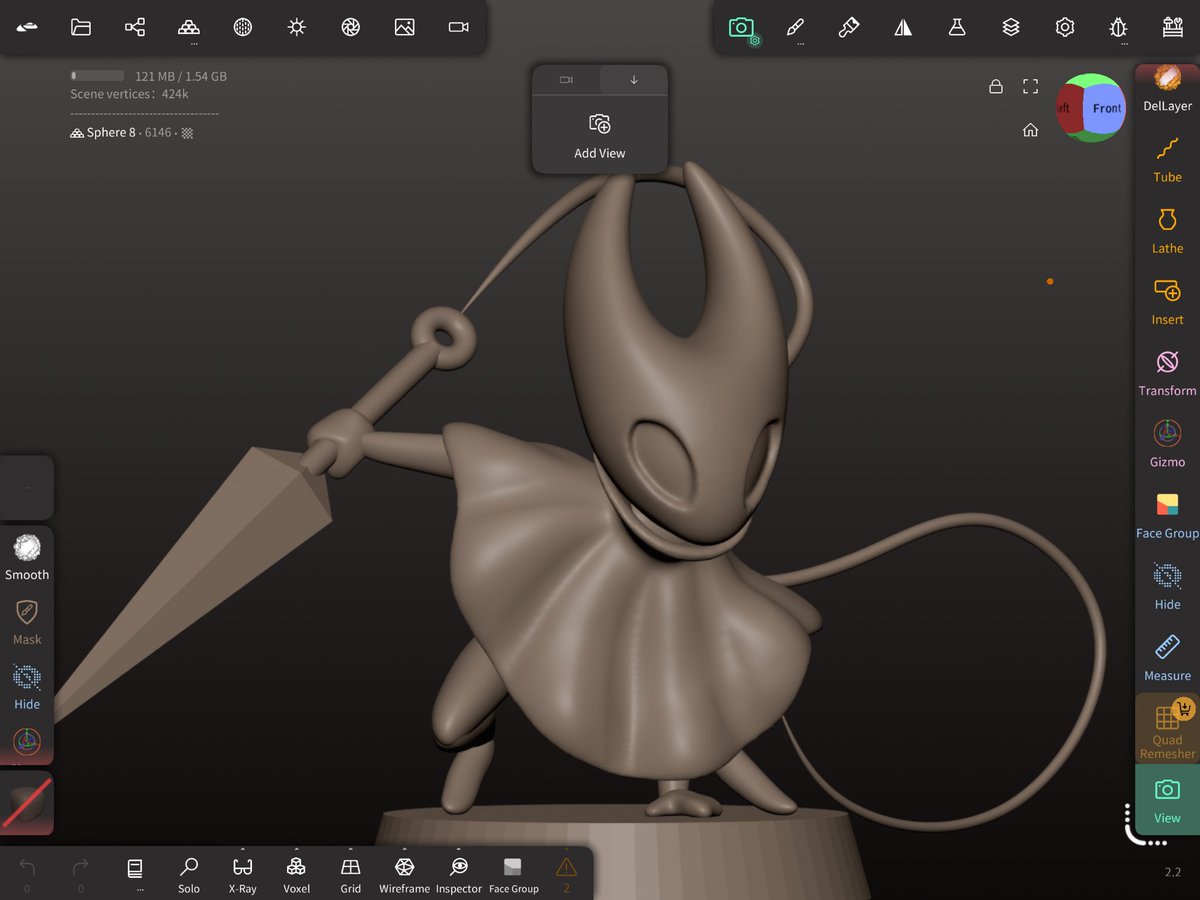Select the active View tool

(x=1167, y=799)
